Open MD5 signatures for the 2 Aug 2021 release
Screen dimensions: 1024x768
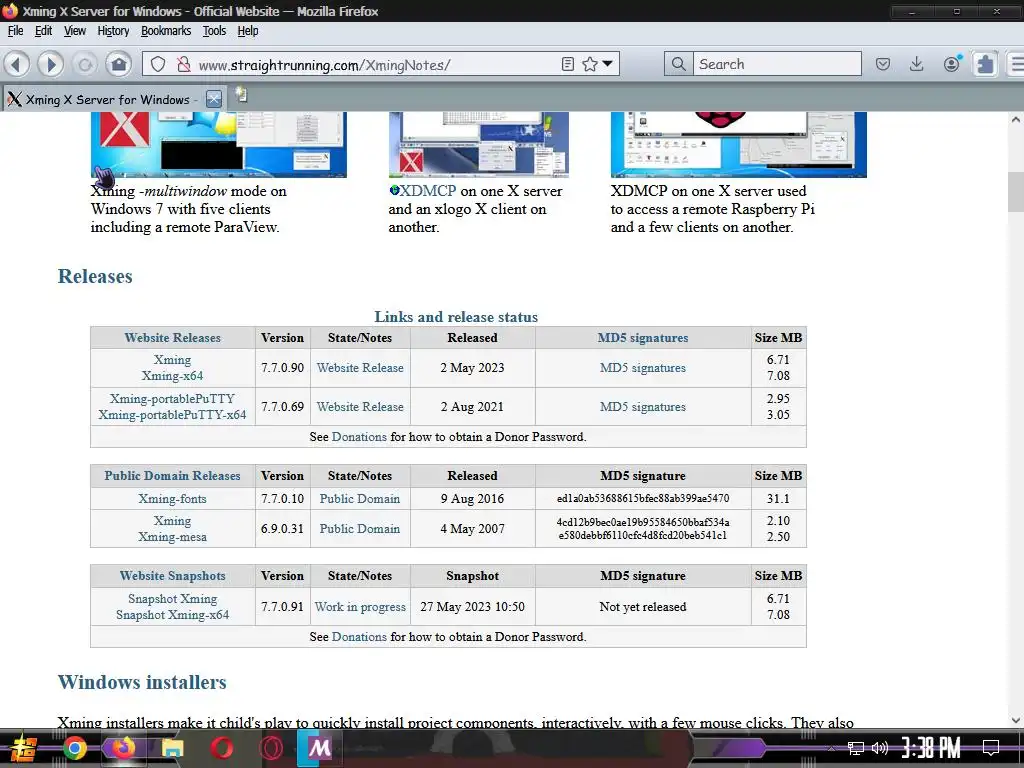643,407
